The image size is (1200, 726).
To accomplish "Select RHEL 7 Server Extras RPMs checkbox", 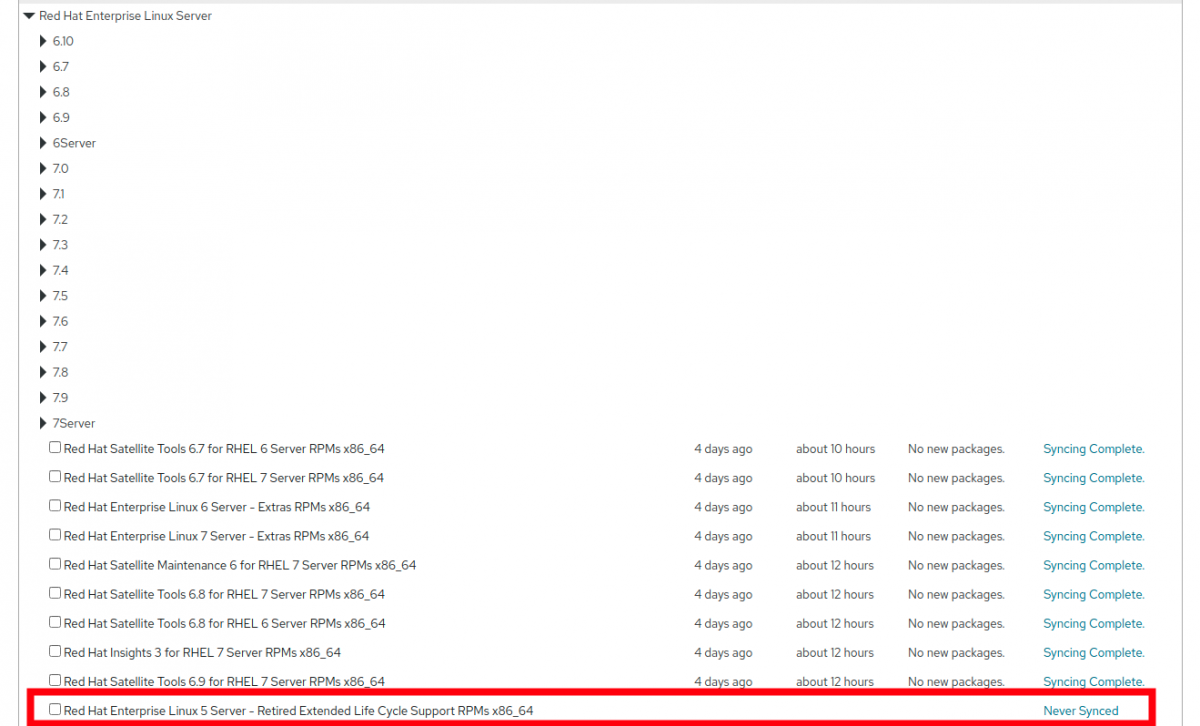I will 55,535.
